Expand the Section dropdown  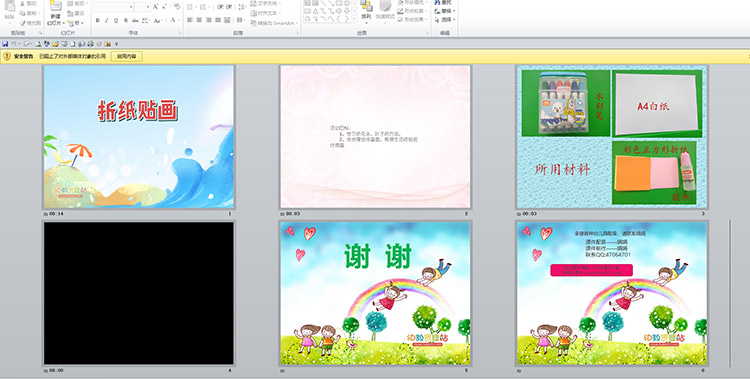pos(76,23)
